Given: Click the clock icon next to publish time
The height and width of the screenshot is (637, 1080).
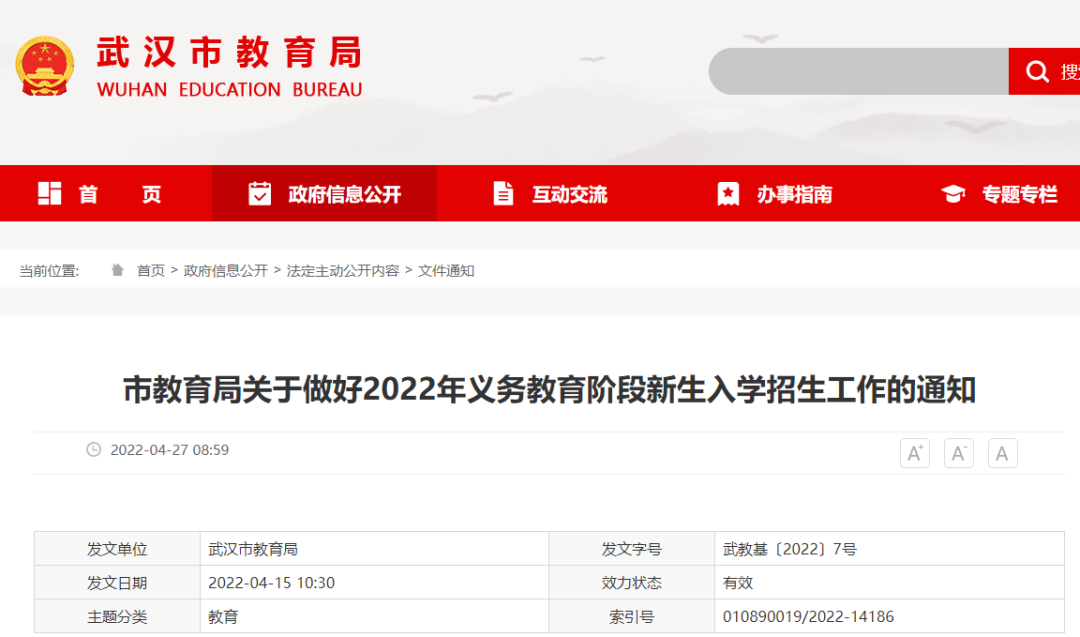Looking at the screenshot, I should pyautogui.click(x=94, y=450).
